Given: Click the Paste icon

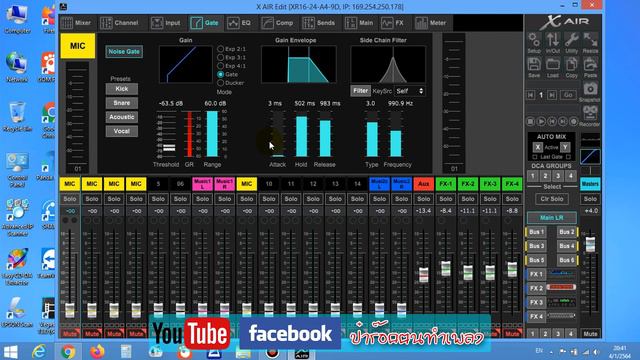Looking at the screenshot, I should pos(590,68).
